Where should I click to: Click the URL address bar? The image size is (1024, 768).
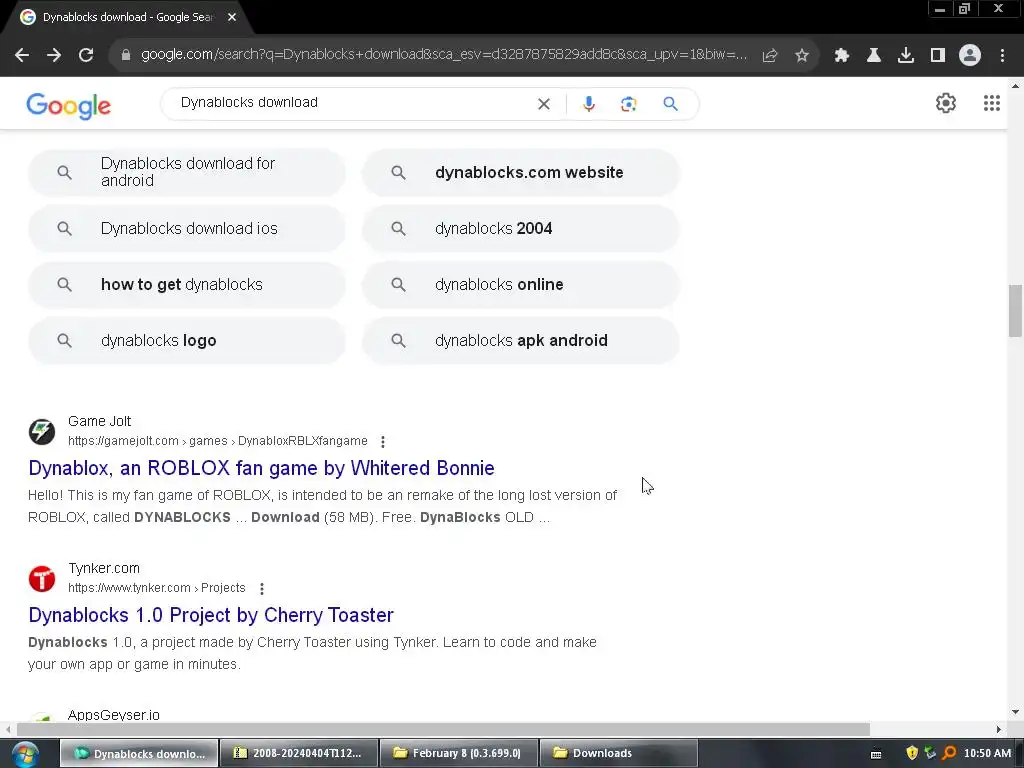(444, 55)
